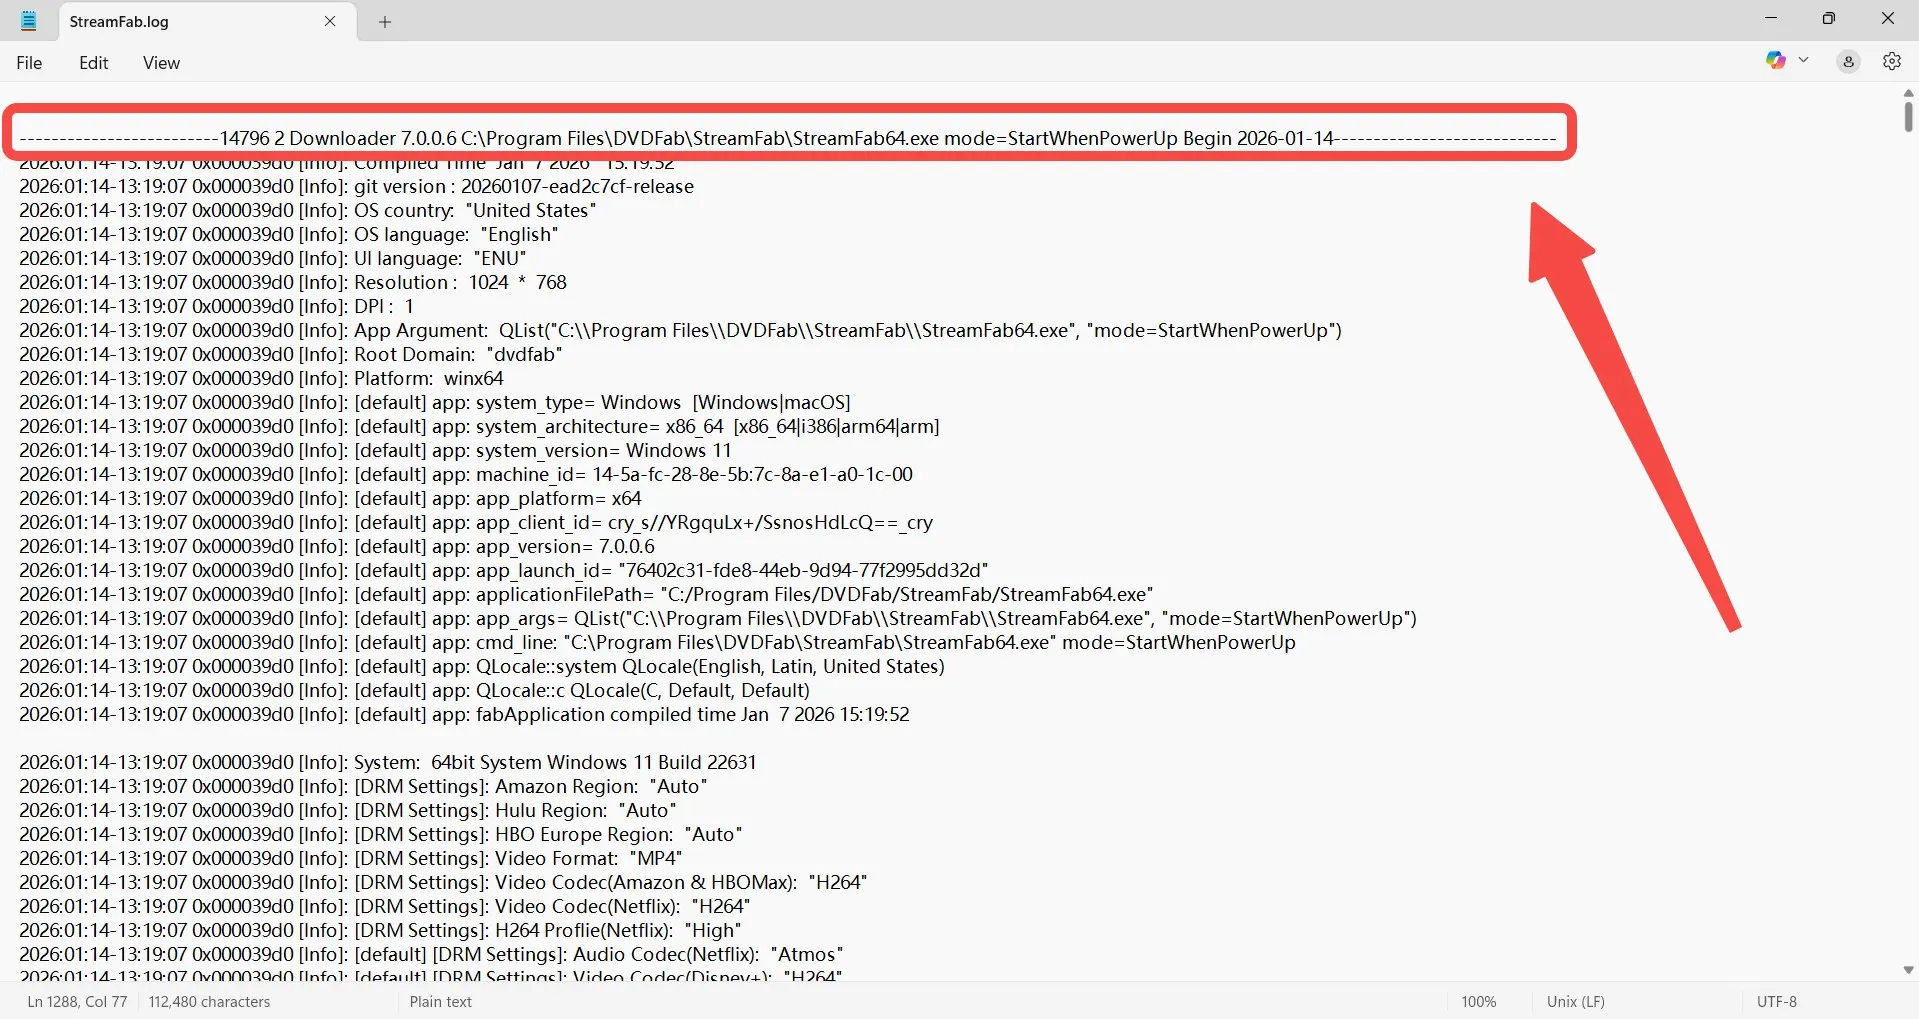This screenshot has height=1019, width=1919.
Task: Click the Copilot icon
Action: tap(1776, 61)
